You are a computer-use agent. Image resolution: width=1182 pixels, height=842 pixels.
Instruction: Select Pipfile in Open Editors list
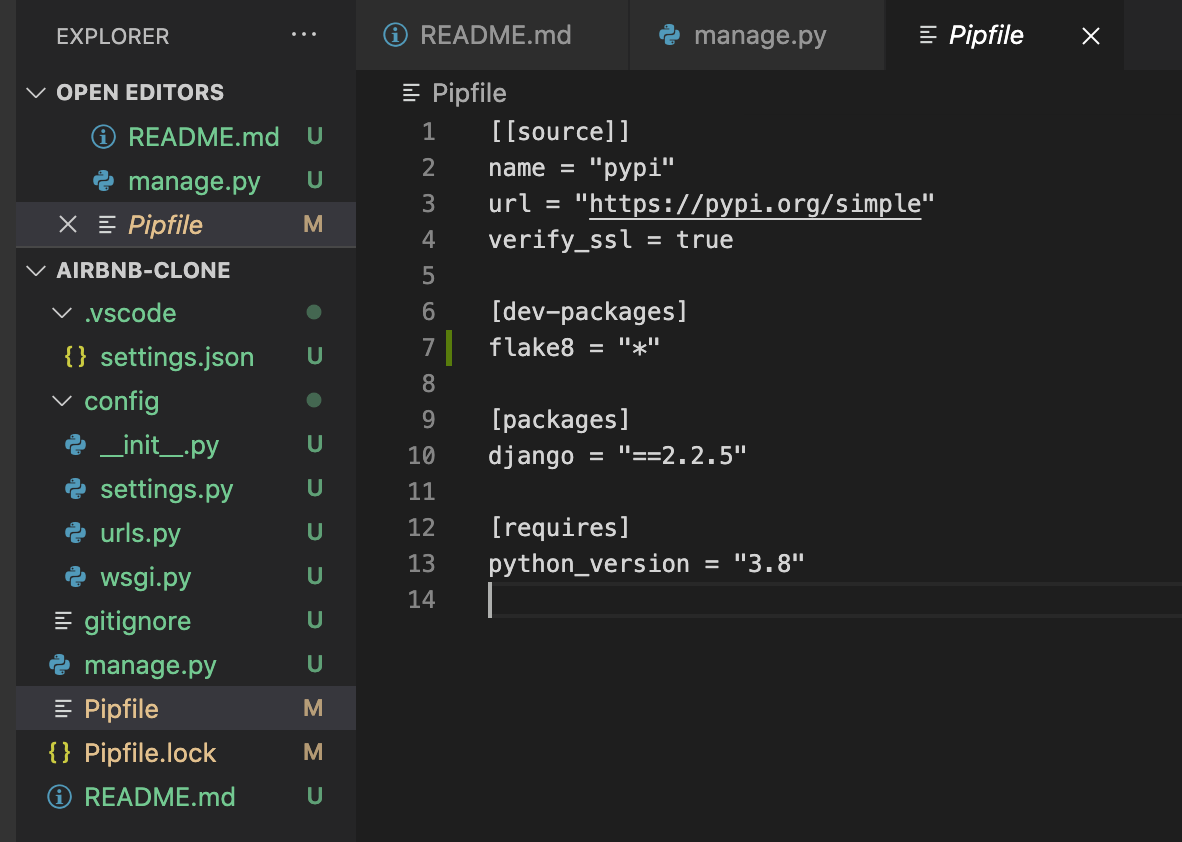185,225
